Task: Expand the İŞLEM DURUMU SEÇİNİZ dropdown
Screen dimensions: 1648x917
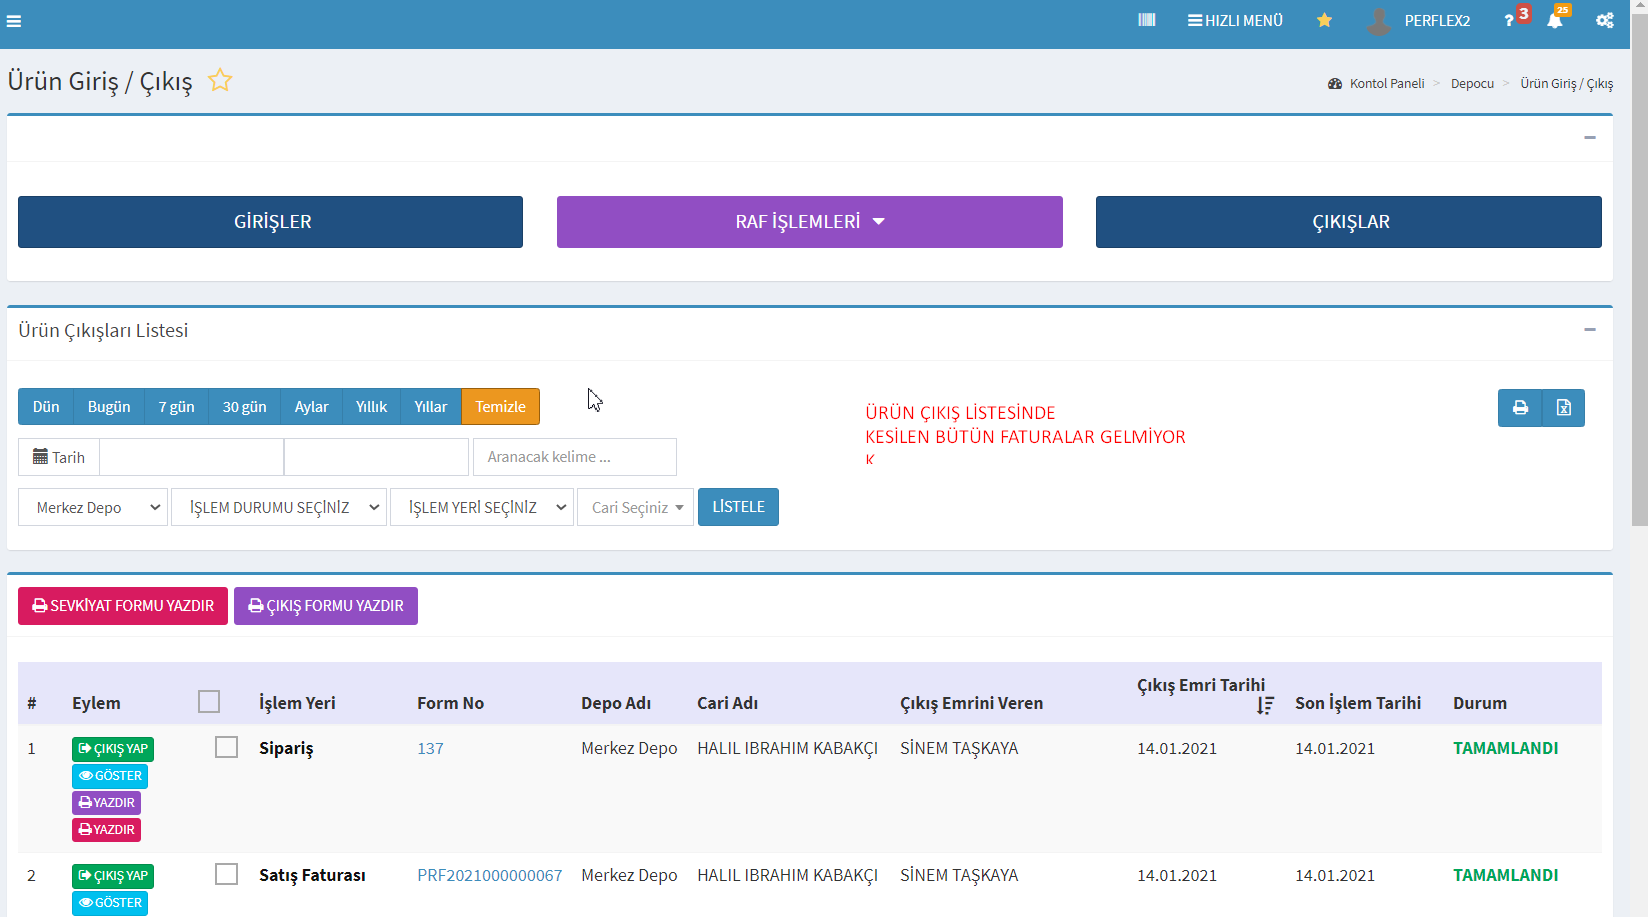Action: 278,508
